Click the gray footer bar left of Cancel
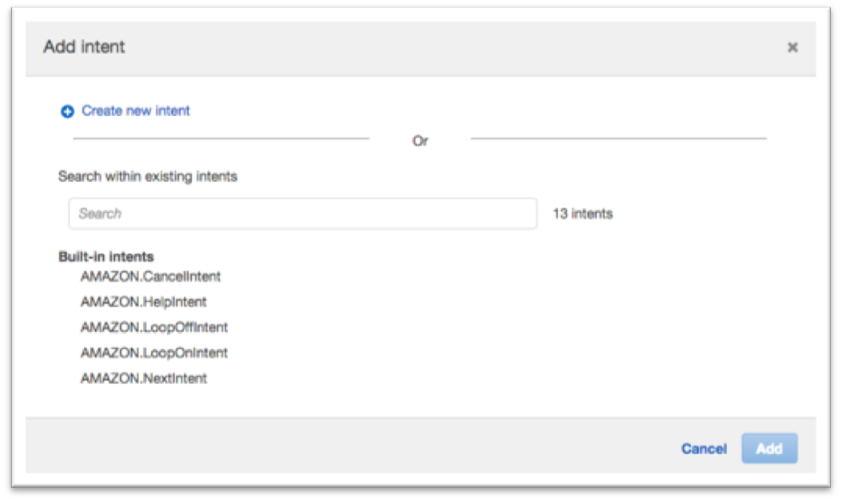 pos(349,446)
